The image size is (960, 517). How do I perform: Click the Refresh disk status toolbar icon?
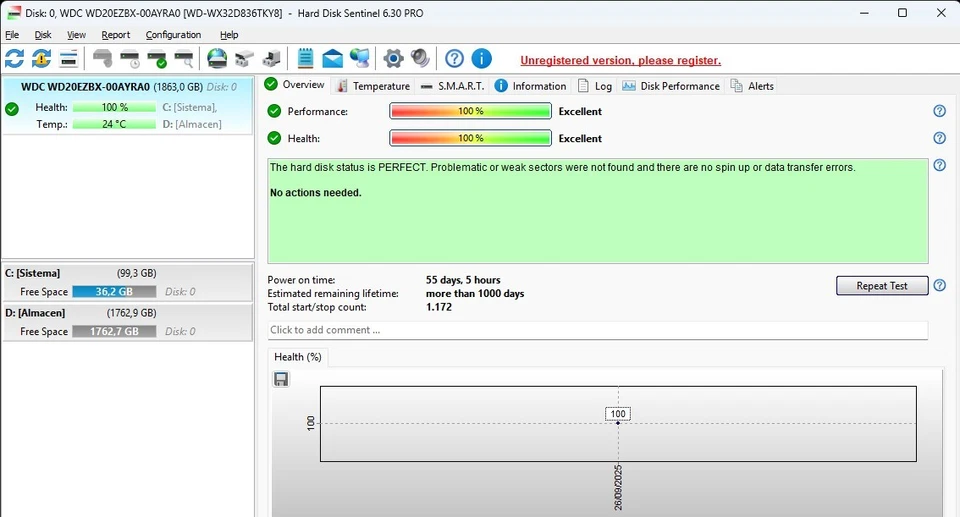pyautogui.click(x=15, y=59)
